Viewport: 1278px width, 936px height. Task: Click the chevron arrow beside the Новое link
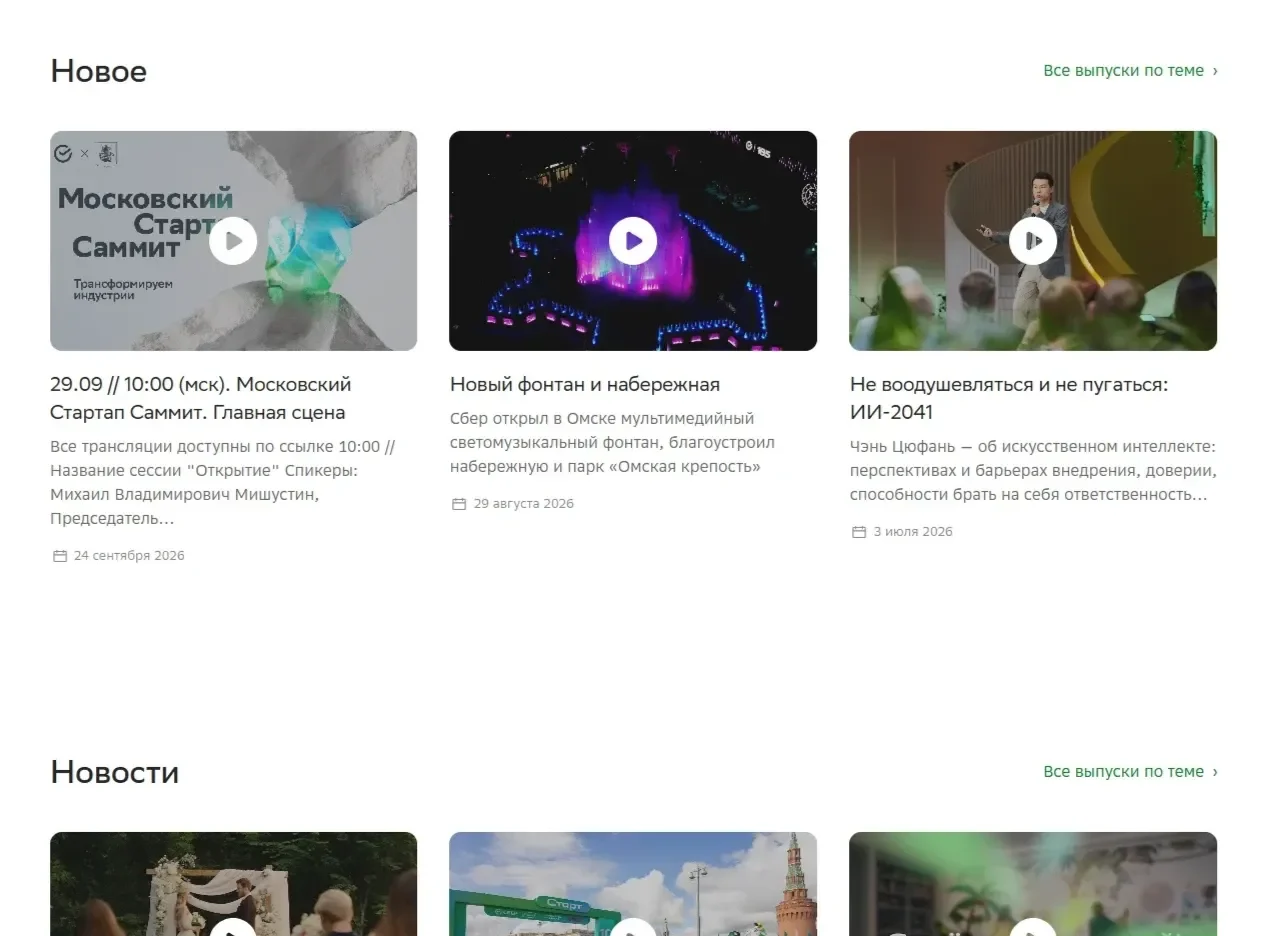[1215, 71]
